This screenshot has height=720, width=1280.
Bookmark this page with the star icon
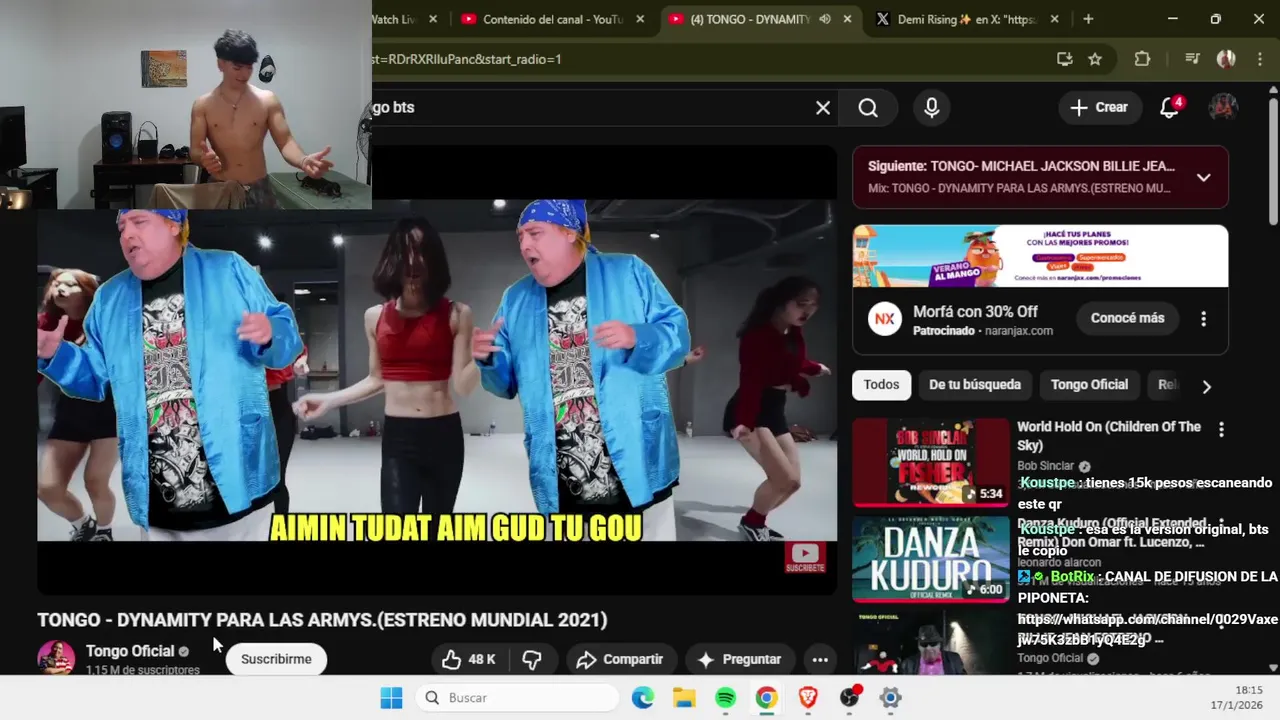tap(1095, 59)
